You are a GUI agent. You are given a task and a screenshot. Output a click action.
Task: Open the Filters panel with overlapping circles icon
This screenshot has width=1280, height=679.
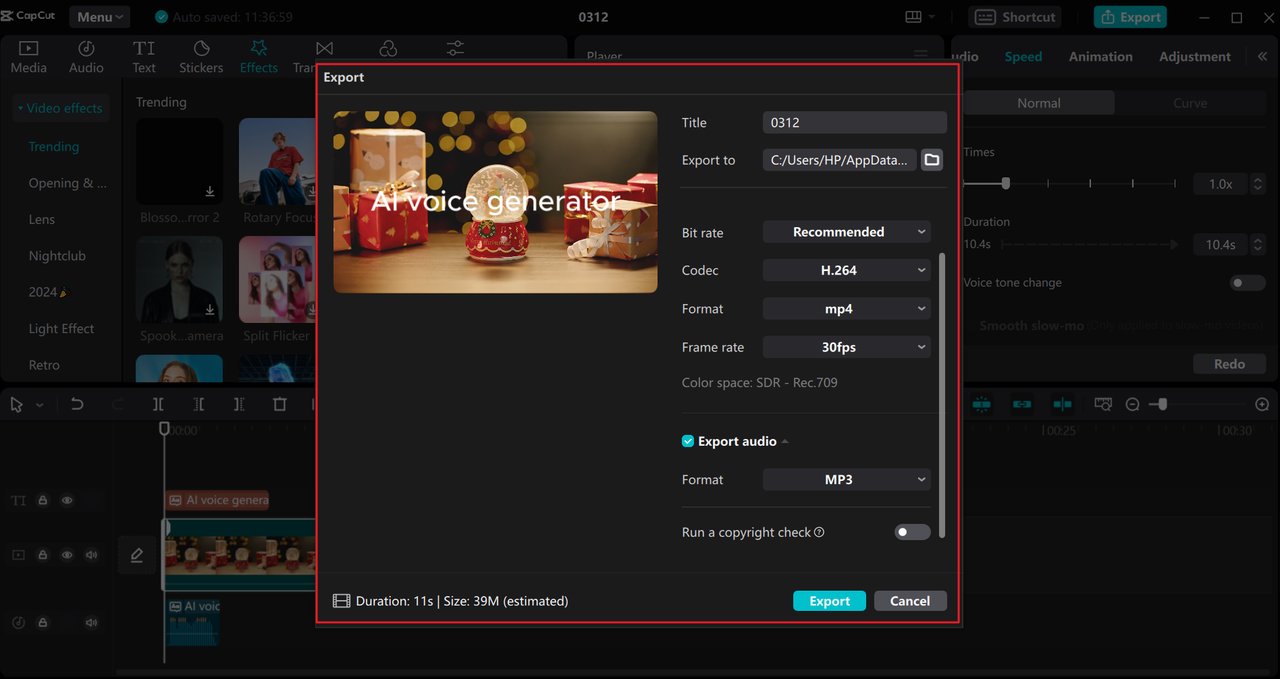click(389, 49)
